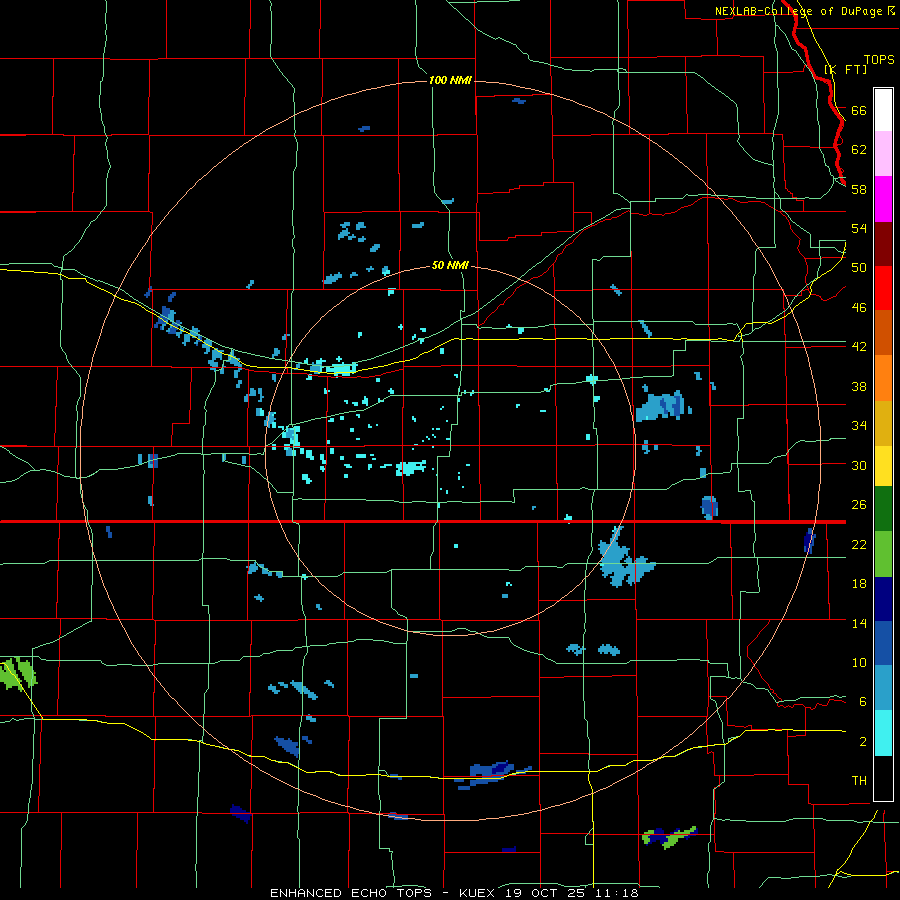Select the magenta swatch on the color scale

(x=883, y=199)
